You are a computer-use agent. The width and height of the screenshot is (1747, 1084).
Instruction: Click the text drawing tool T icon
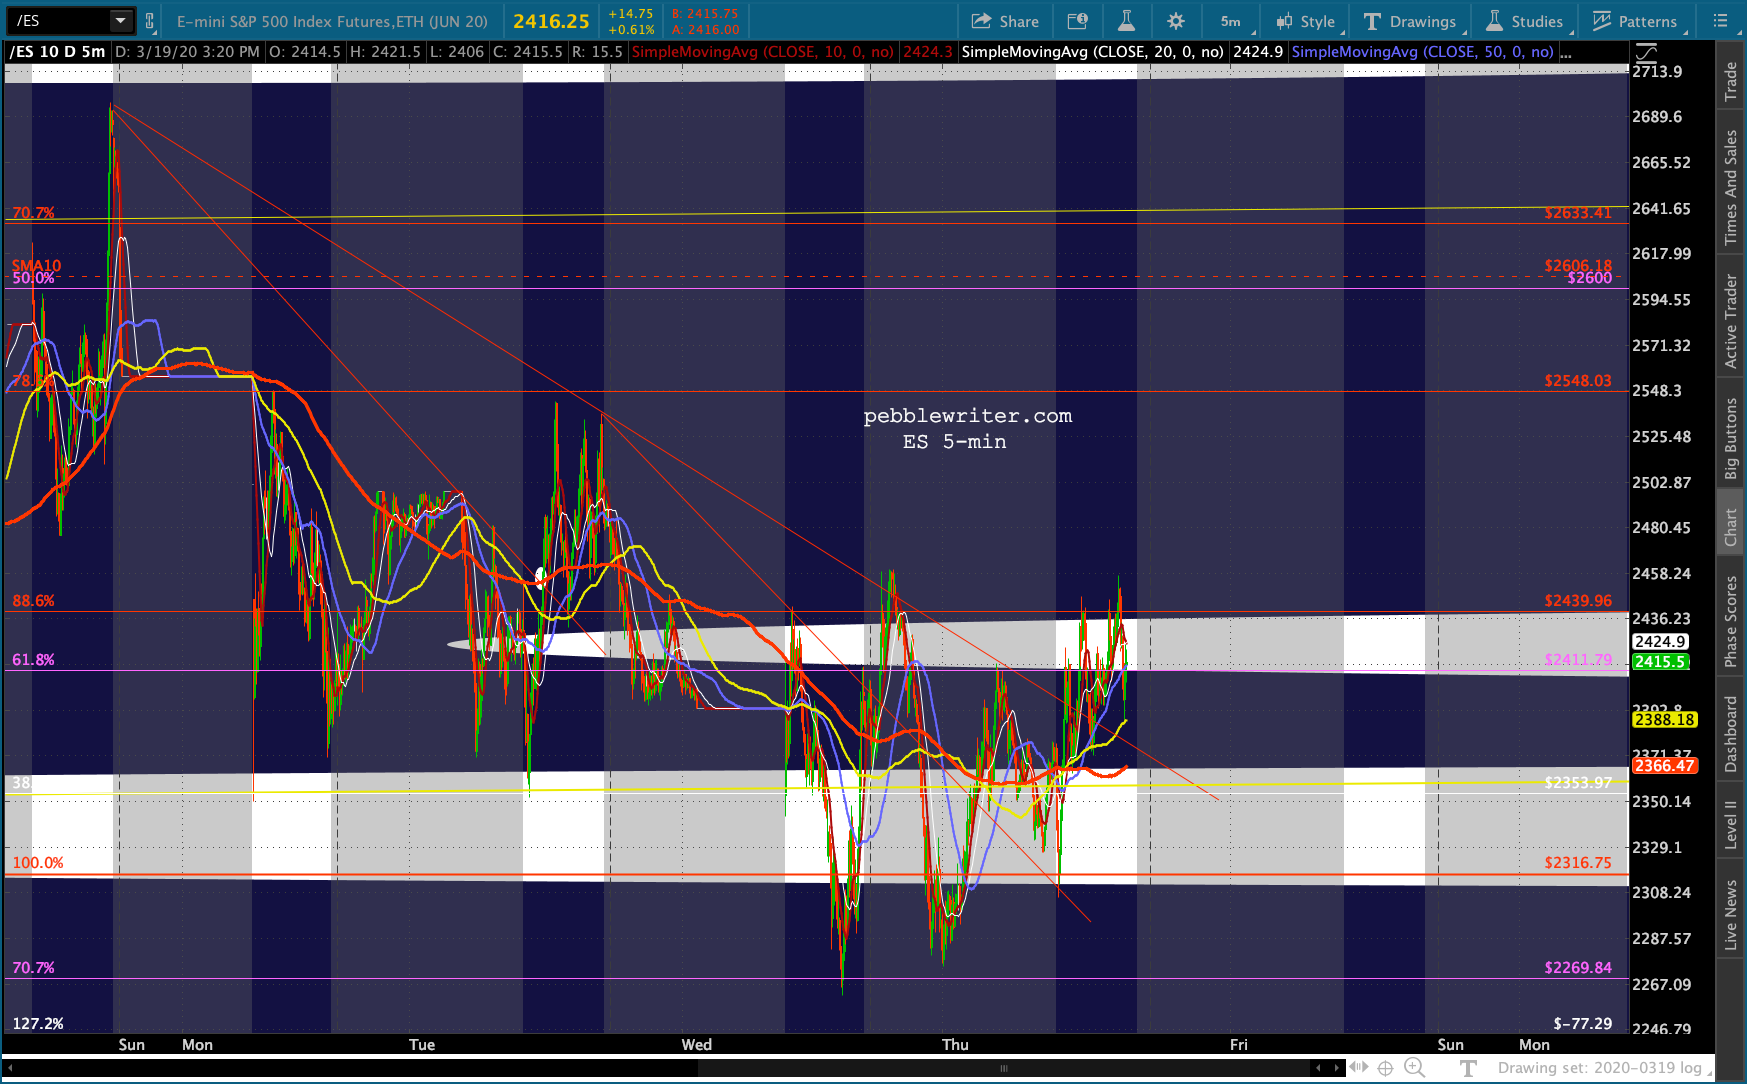click(x=1468, y=1068)
